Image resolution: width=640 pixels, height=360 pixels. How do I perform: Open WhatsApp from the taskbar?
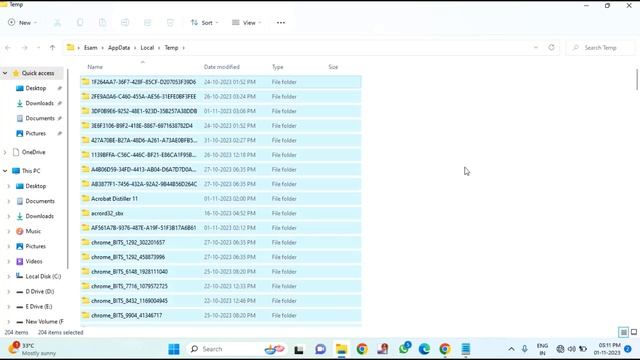click(404, 349)
